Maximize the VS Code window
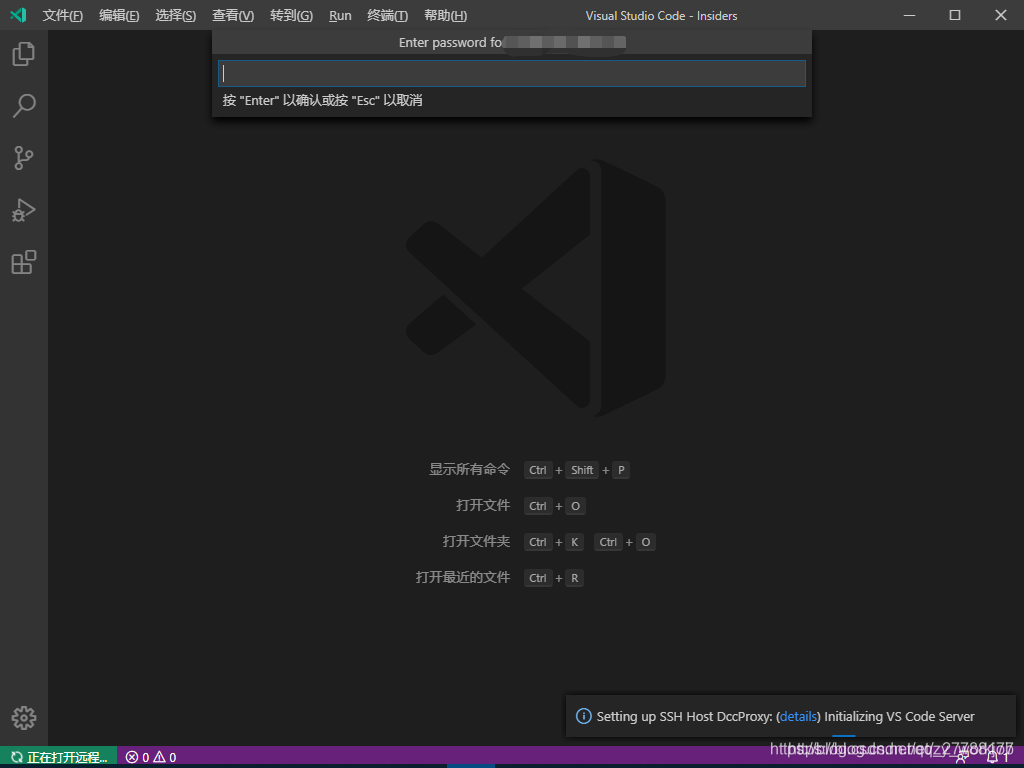This screenshot has height=768, width=1024. 955,15
